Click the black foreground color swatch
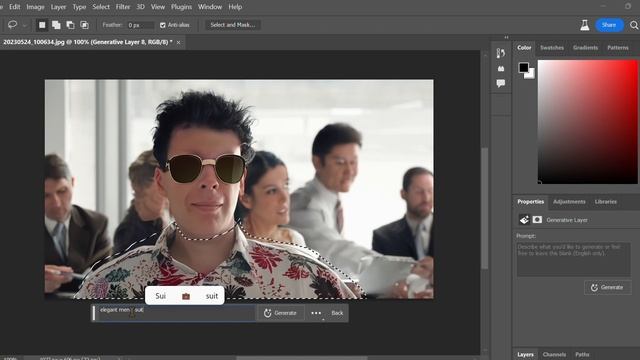640x360 pixels. coord(524,67)
